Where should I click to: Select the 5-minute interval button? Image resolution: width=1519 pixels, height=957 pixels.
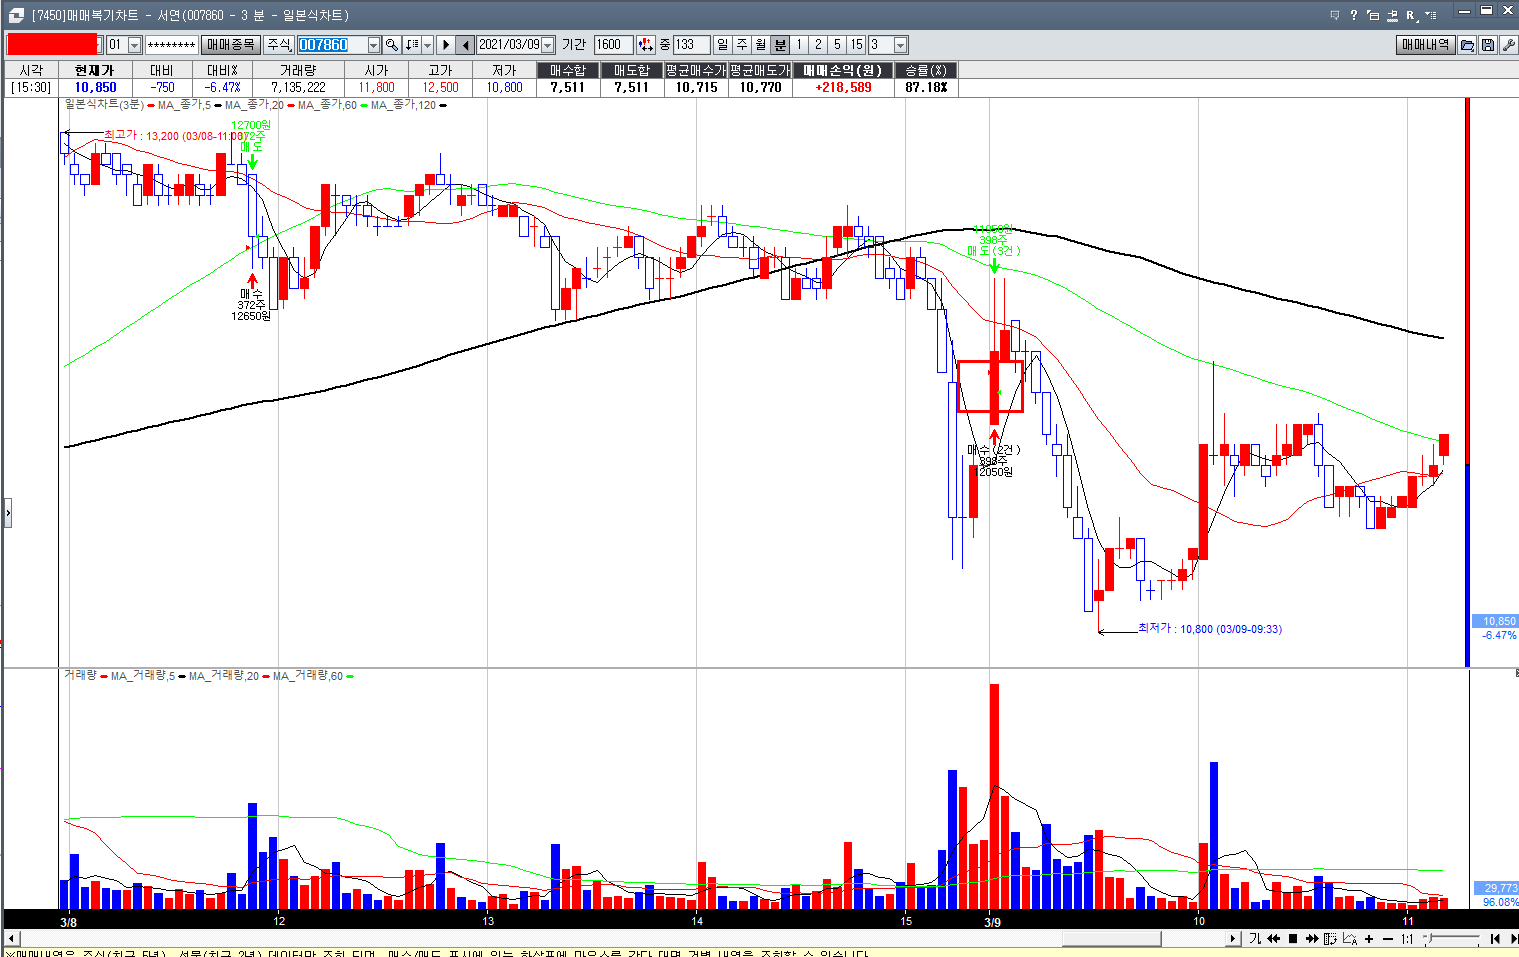coord(837,45)
